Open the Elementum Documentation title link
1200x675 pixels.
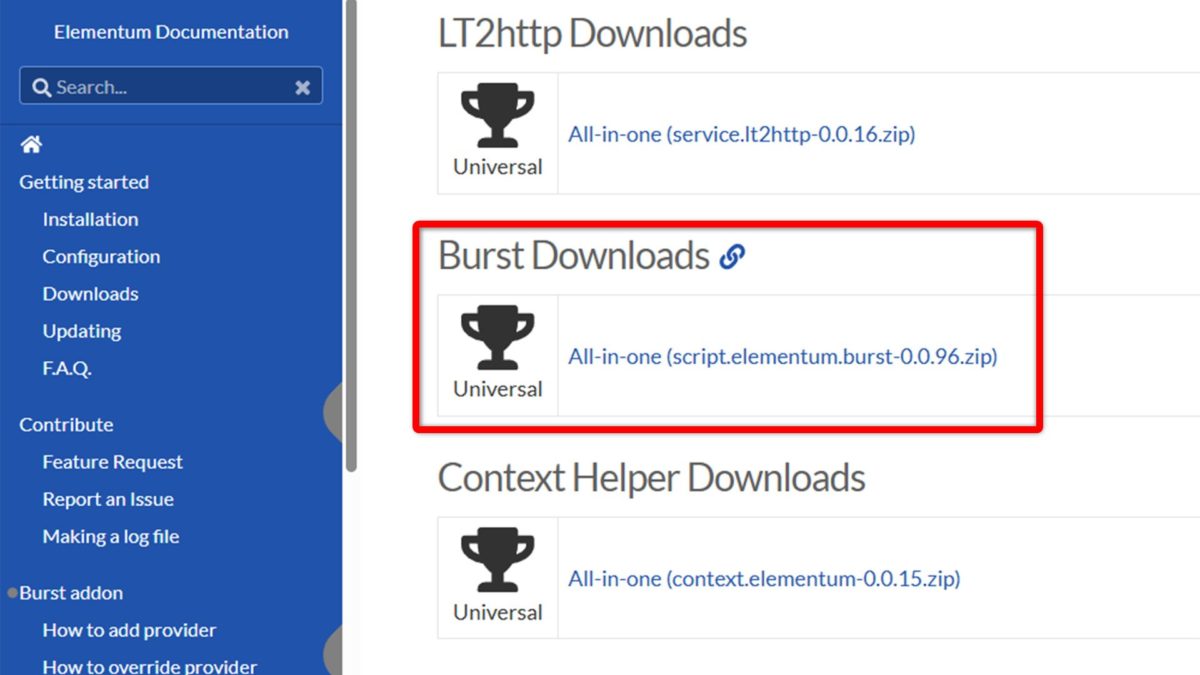click(171, 32)
